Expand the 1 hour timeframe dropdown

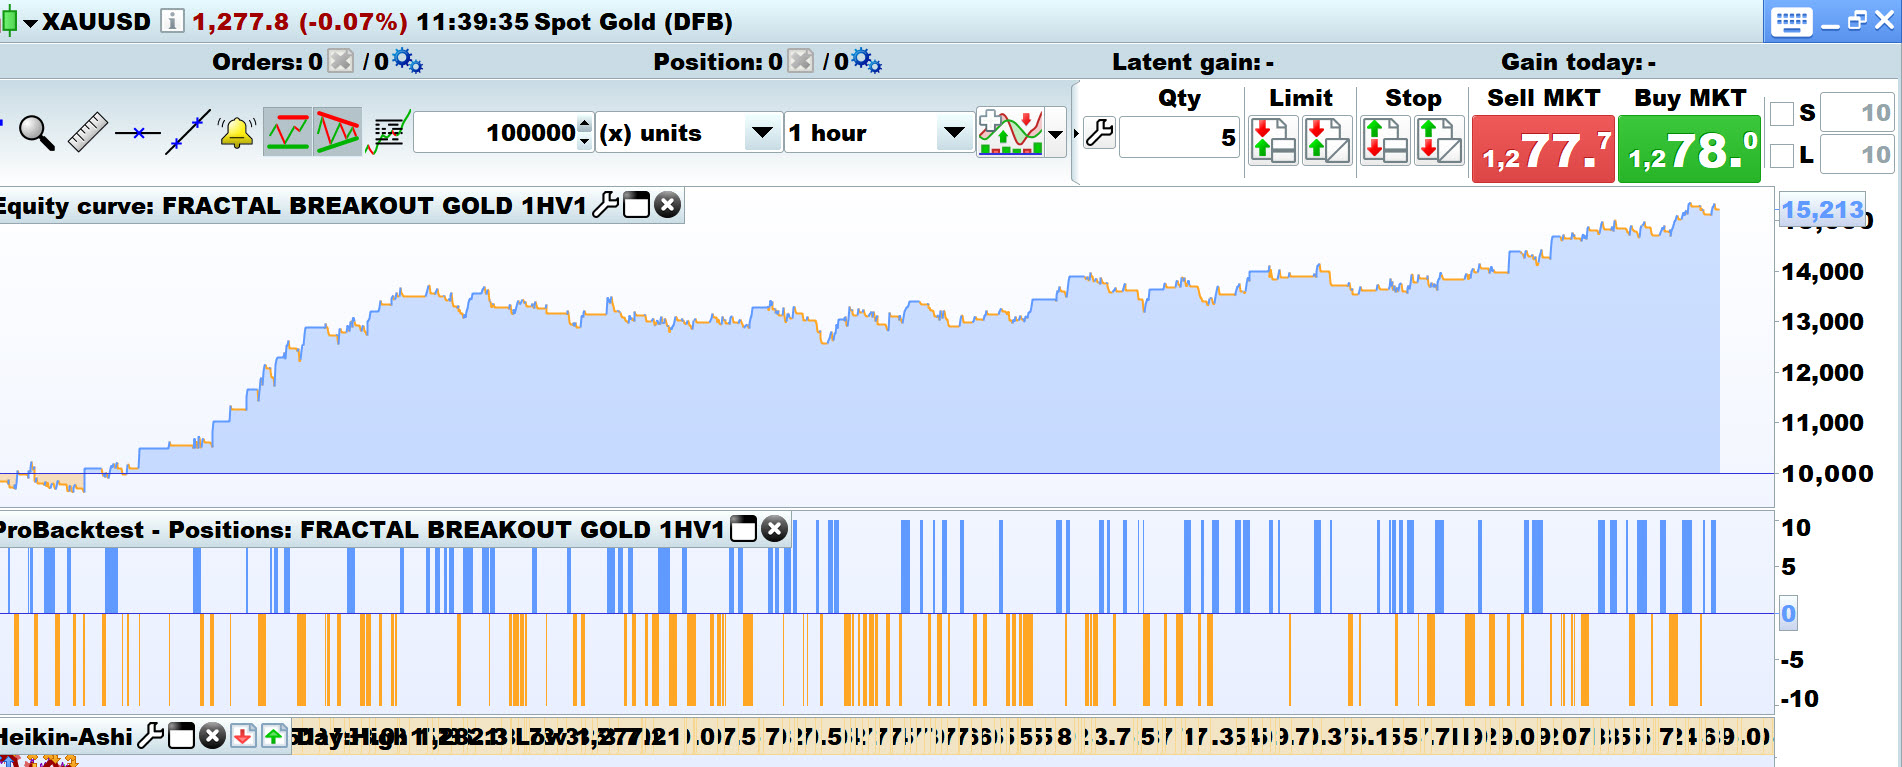(954, 133)
